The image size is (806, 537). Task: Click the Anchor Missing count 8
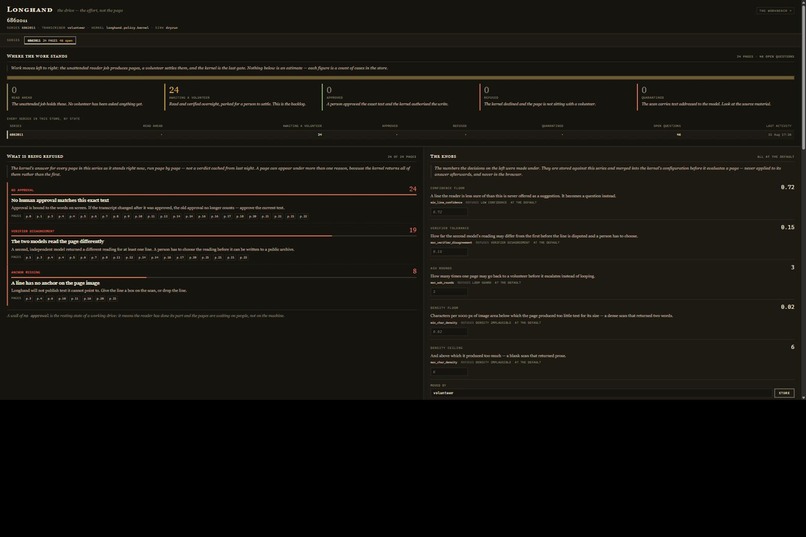414,271
